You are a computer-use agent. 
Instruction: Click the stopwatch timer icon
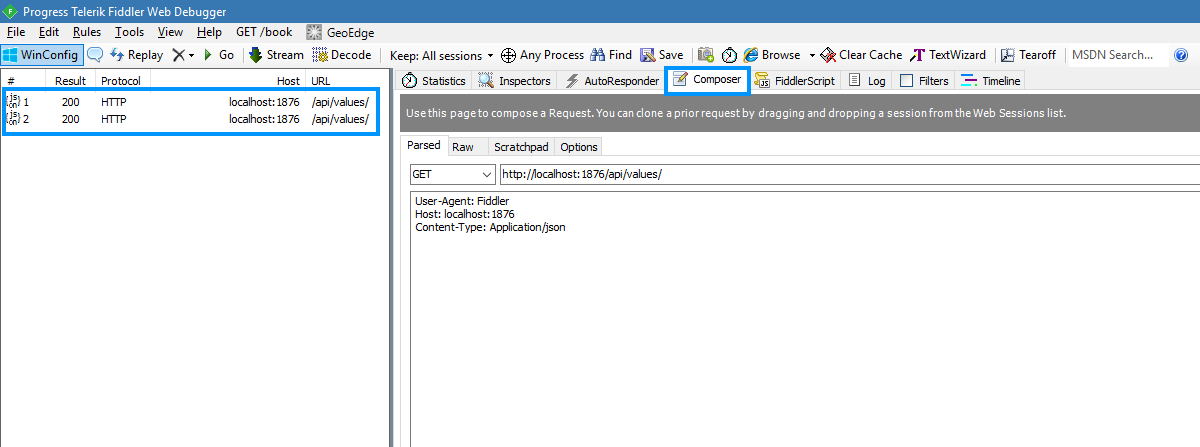tap(729, 55)
